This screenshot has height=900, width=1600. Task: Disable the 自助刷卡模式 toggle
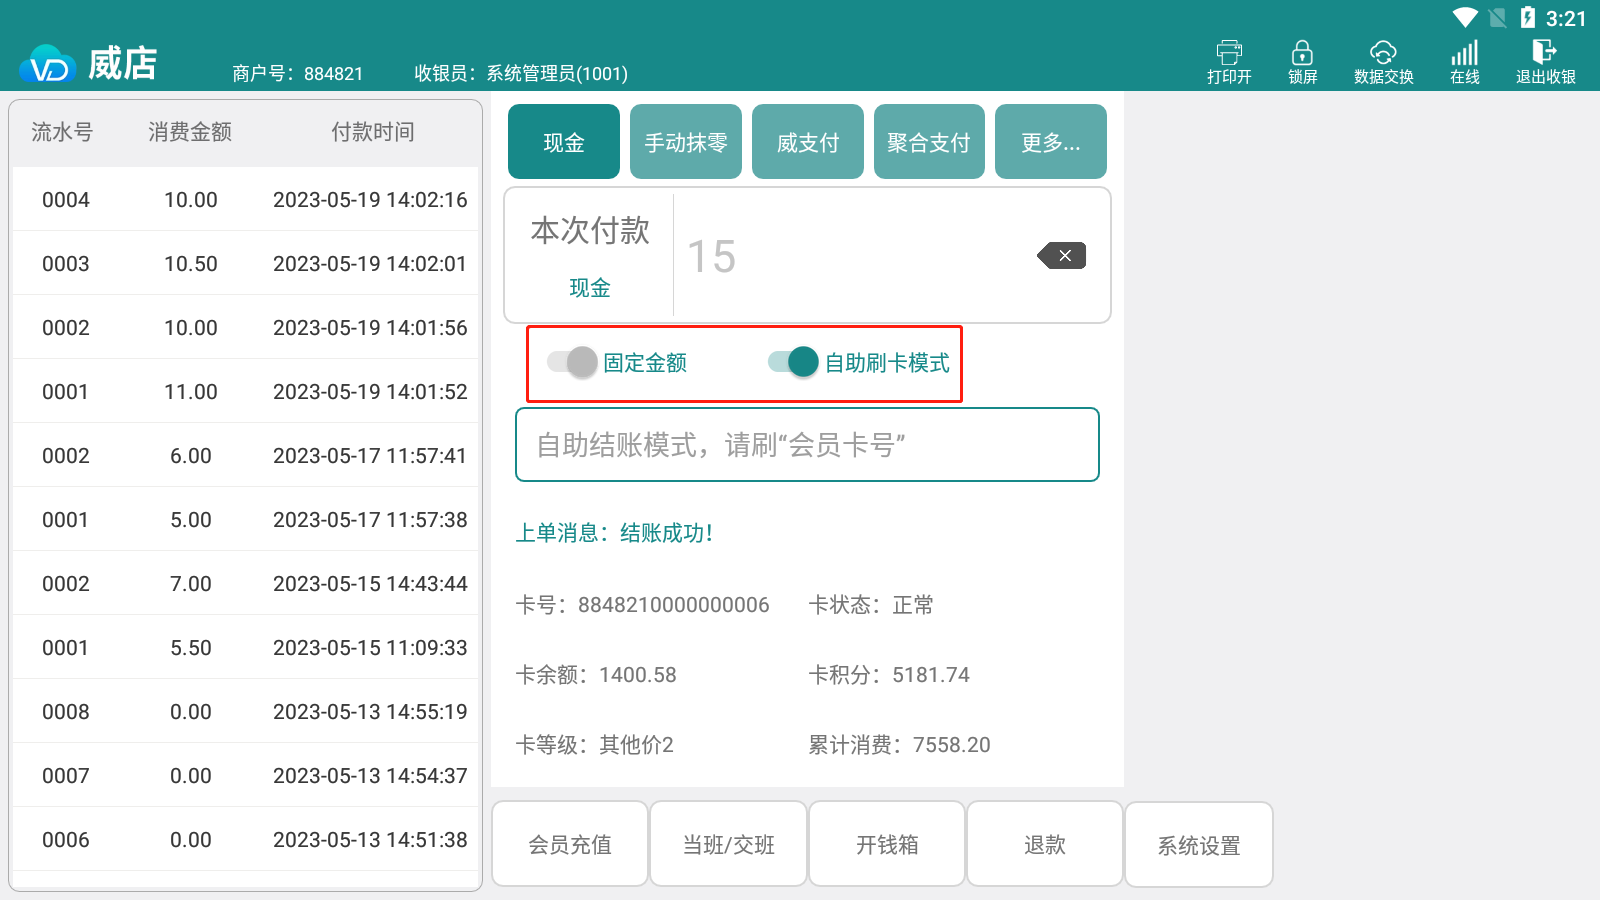794,362
